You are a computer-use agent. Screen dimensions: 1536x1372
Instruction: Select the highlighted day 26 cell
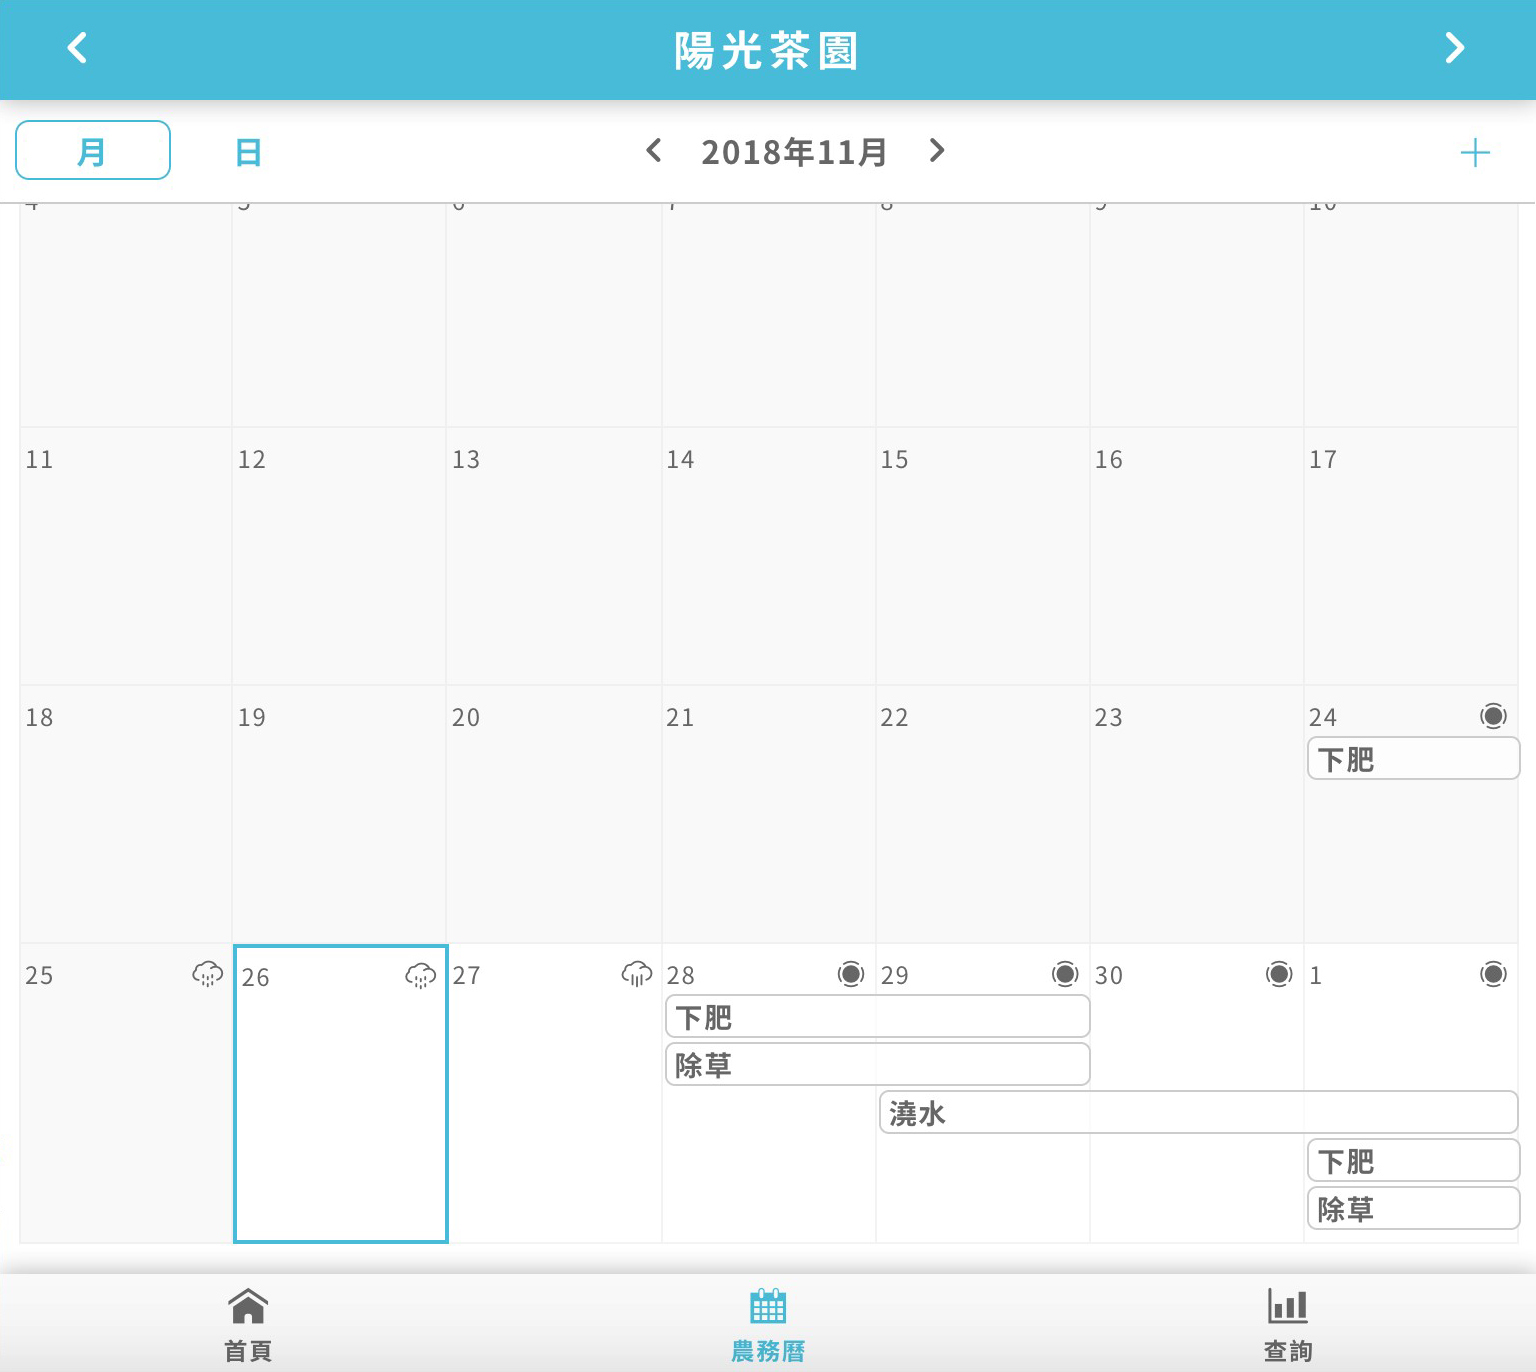click(340, 1100)
